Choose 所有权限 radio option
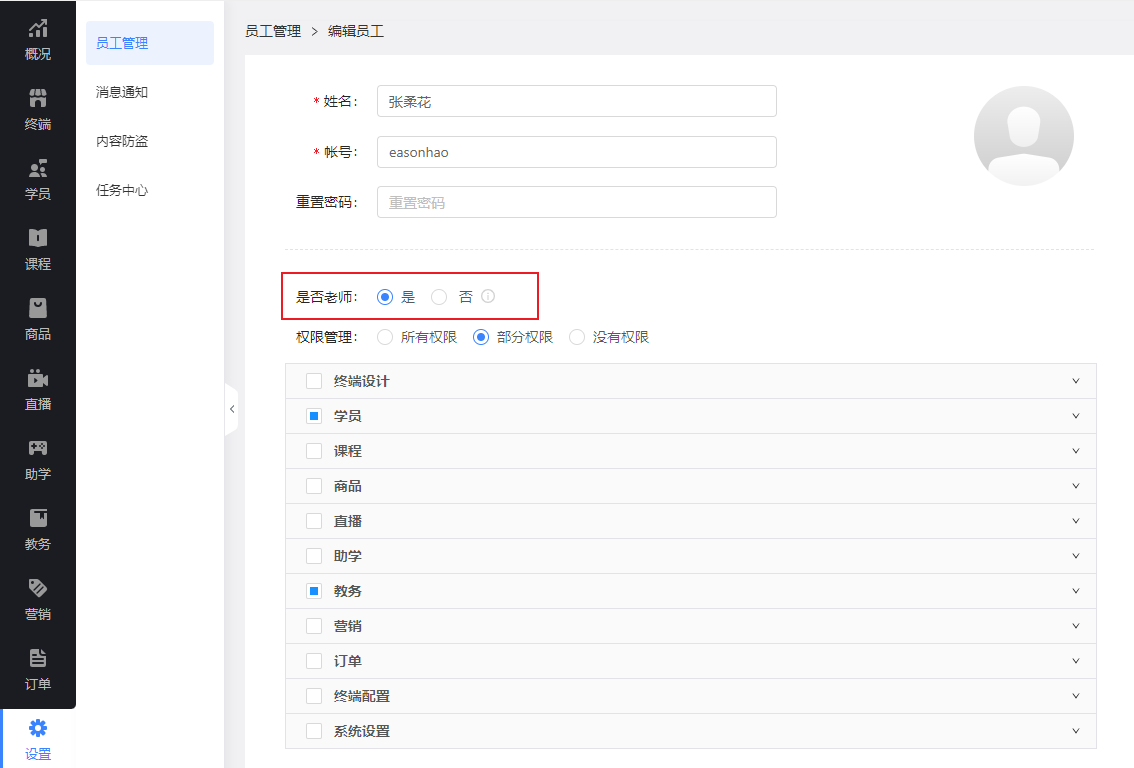The height and width of the screenshot is (768, 1134). [x=385, y=337]
